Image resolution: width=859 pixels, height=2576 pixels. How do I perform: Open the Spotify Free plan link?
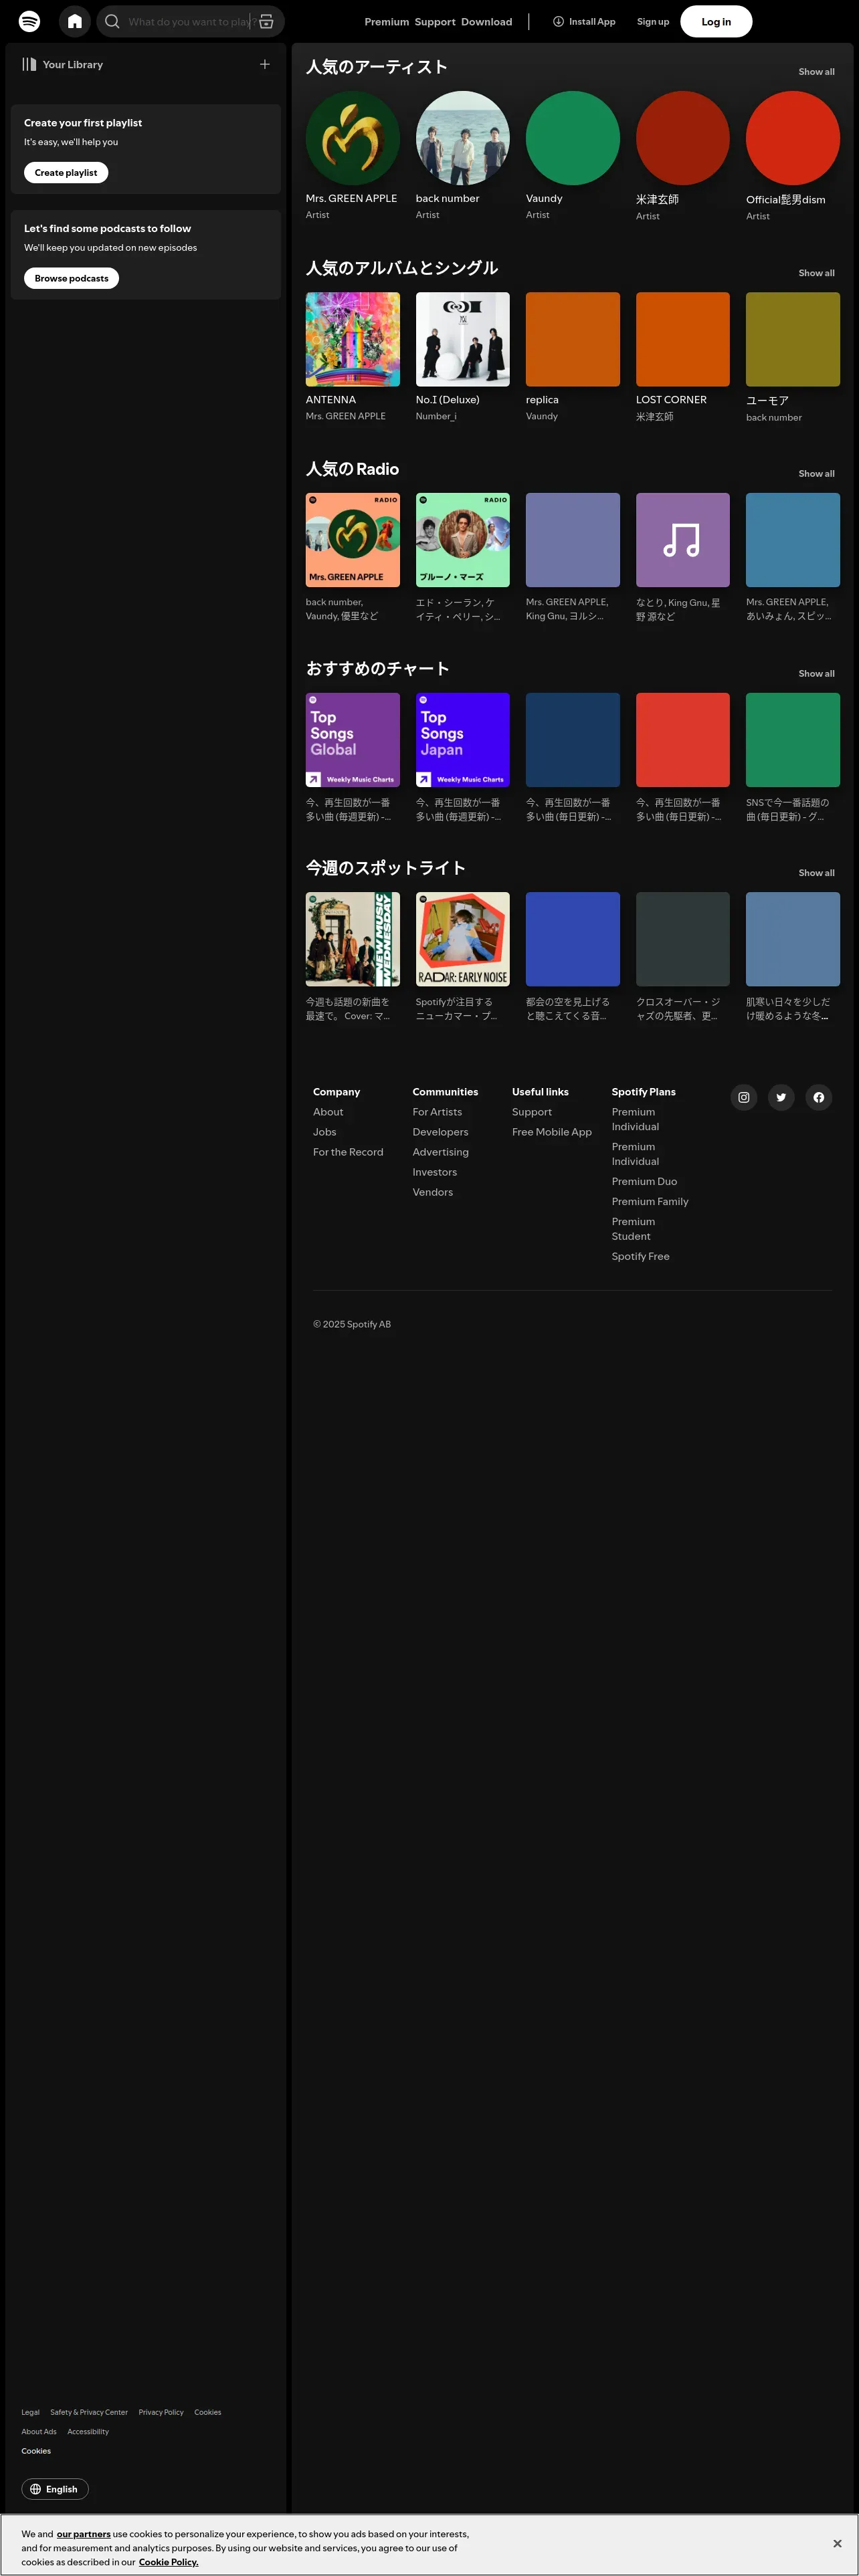coord(641,1257)
